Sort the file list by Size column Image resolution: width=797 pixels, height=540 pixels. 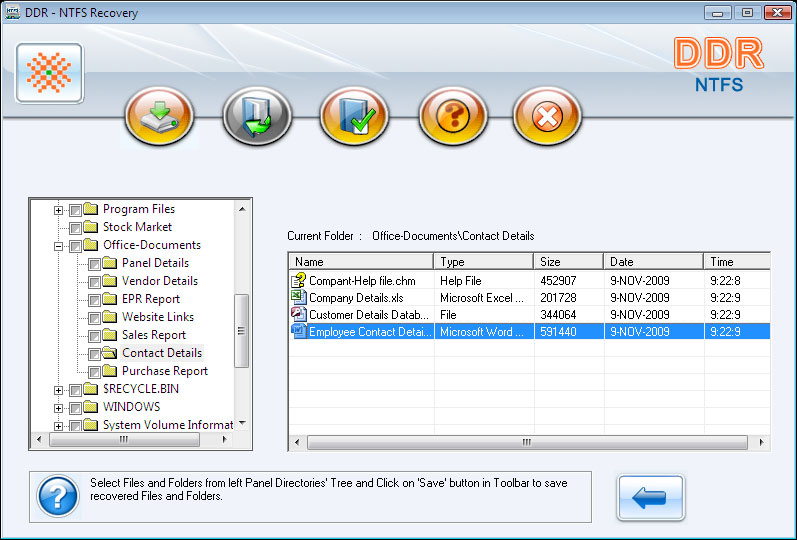coord(568,261)
